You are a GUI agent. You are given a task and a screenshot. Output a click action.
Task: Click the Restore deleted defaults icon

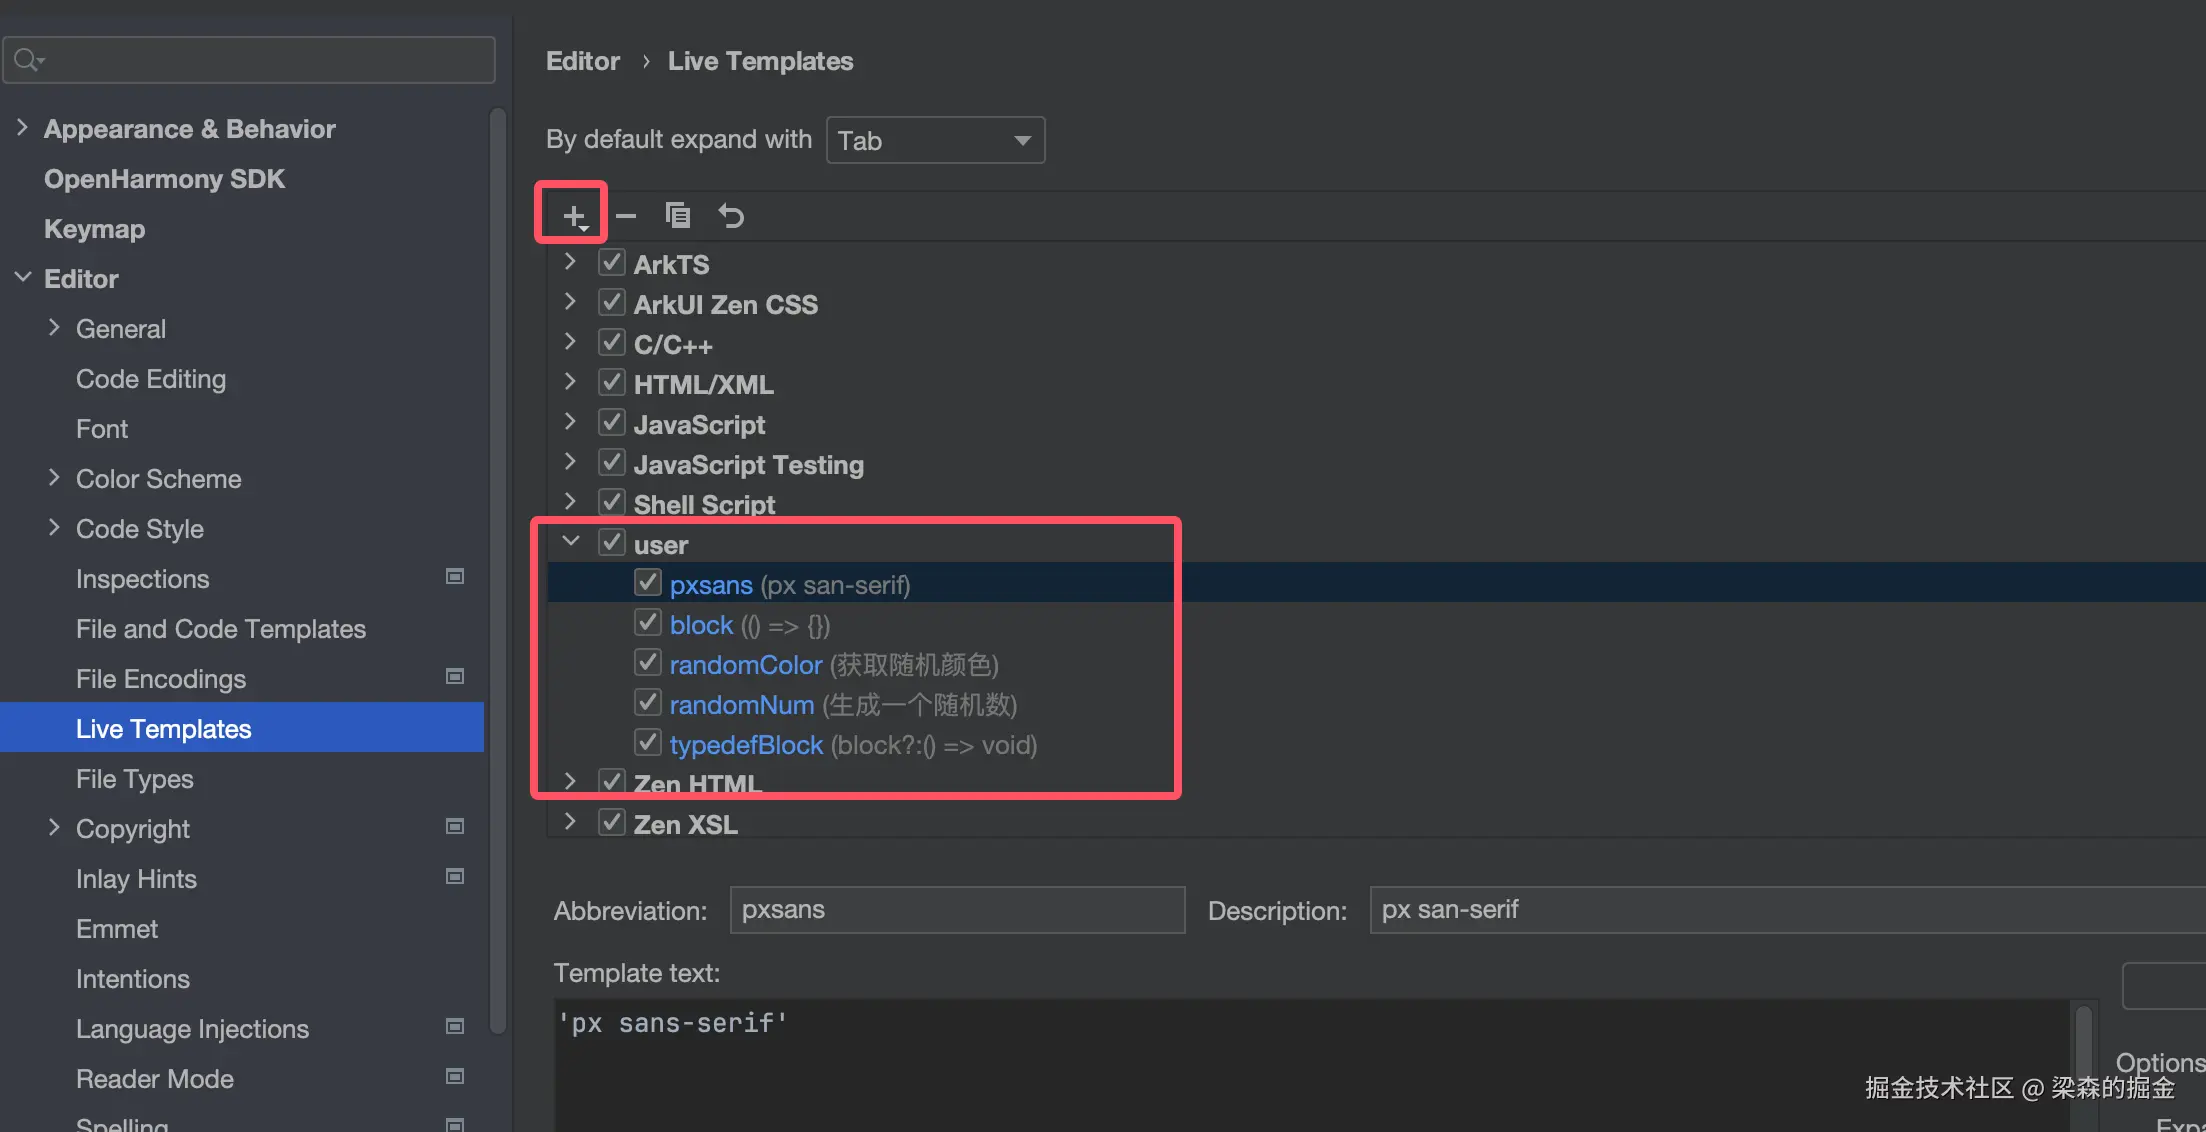click(731, 215)
